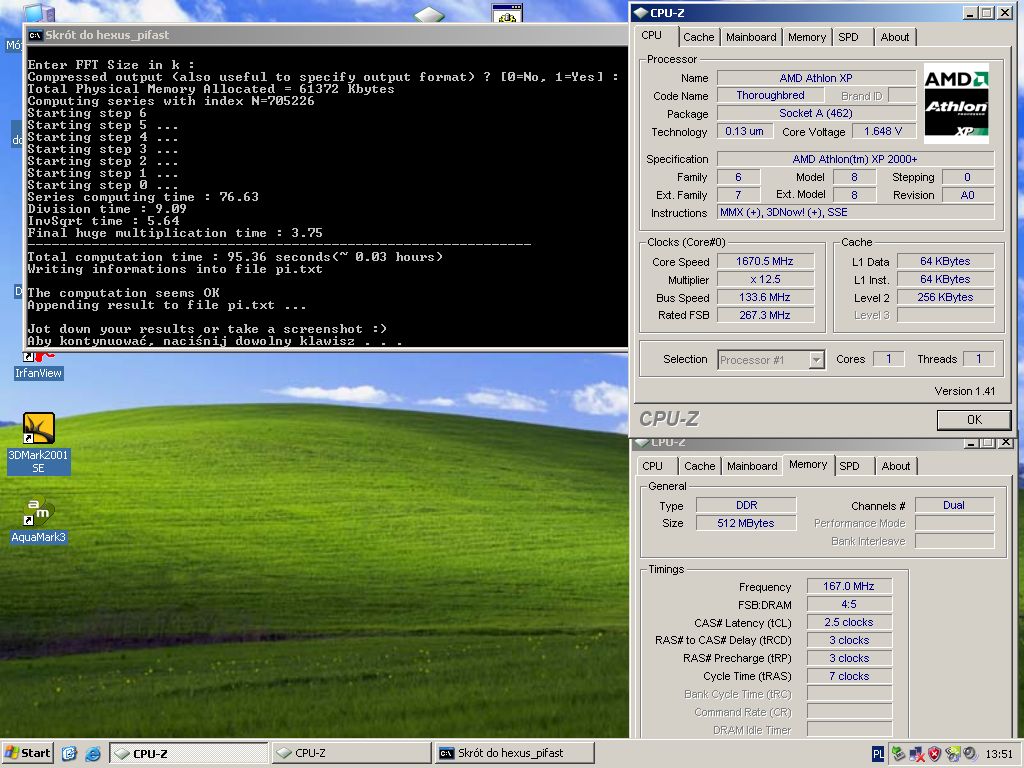This screenshot has height=768, width=1024.
Task: Click the first CPU-Z taskbar button
Action: point(189,753)
